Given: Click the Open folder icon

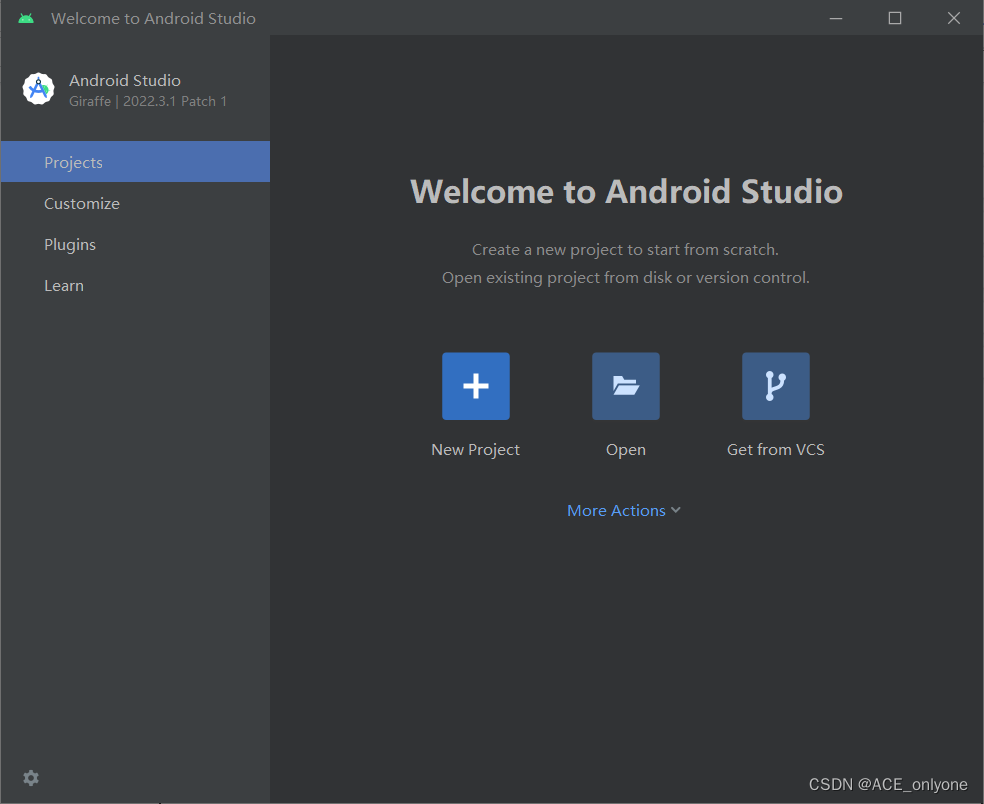Looking at the screenshot, I should (626, 386).
